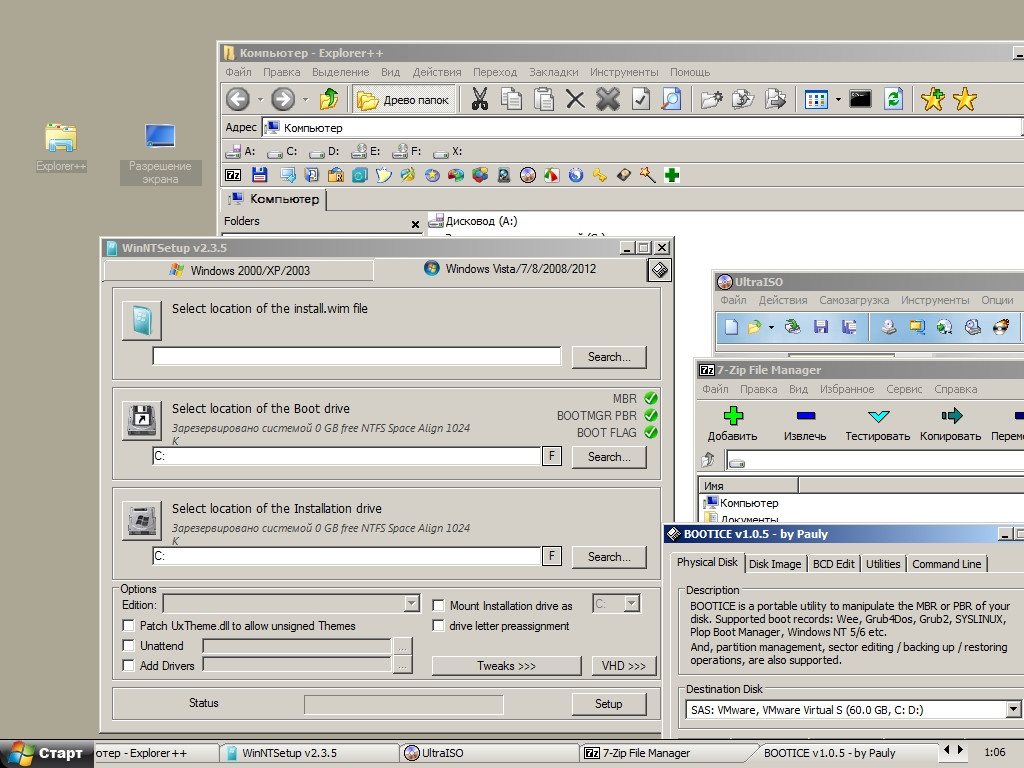Open the command prompt icon in Explorer++ toolbar

(x=859, y=99)
